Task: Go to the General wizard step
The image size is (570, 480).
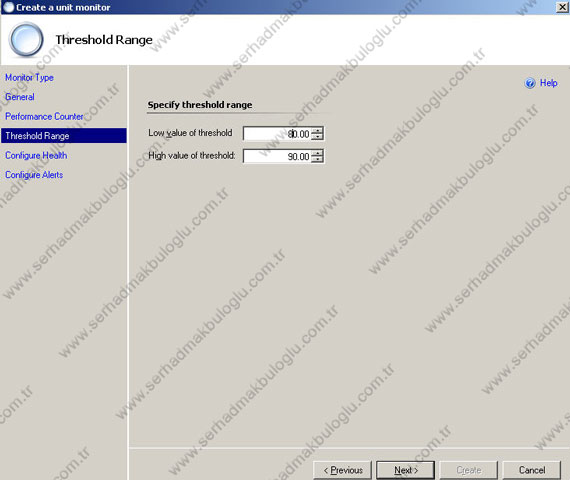Action: [x=20, y=97]
